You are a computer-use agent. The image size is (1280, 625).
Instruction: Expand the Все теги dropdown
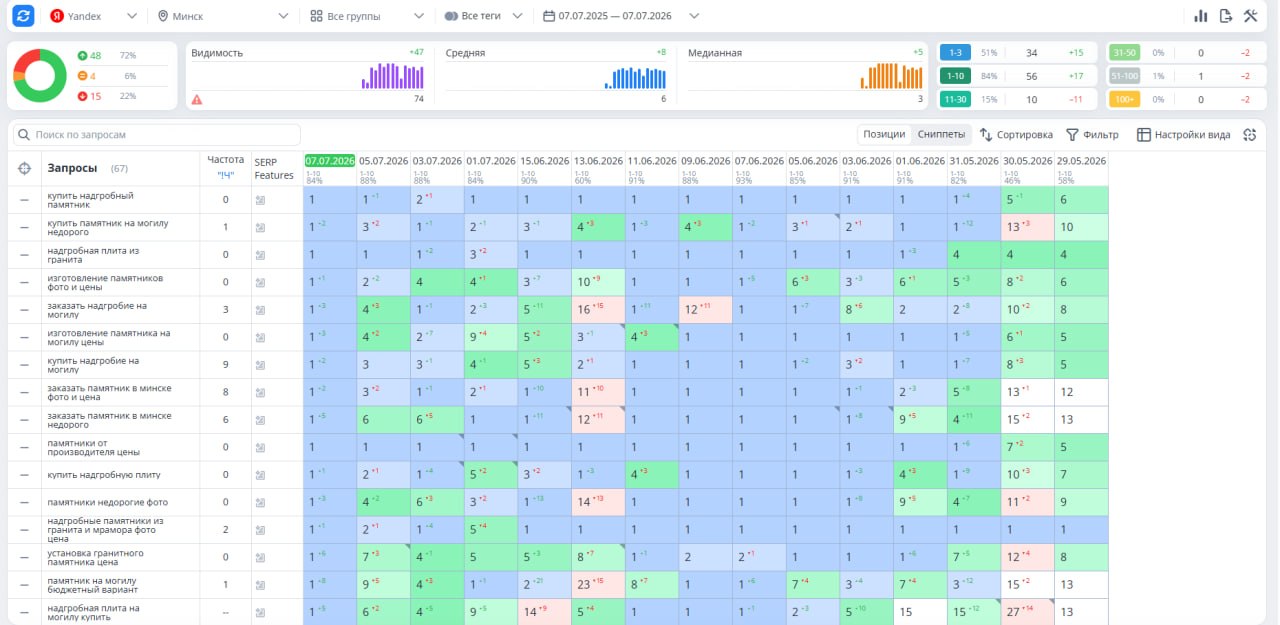(485, 16)
